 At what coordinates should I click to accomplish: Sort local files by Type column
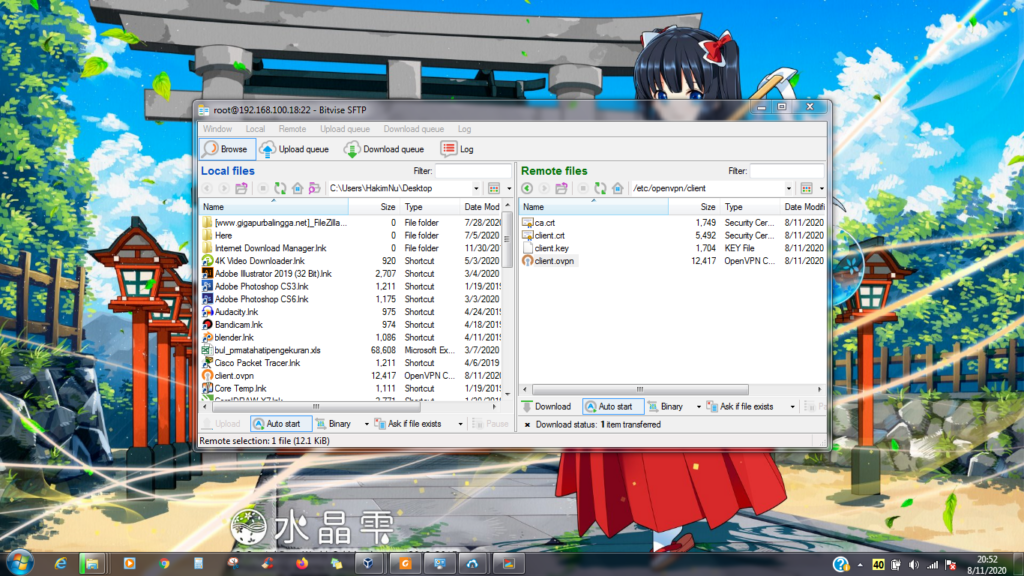tap(430, 207)
